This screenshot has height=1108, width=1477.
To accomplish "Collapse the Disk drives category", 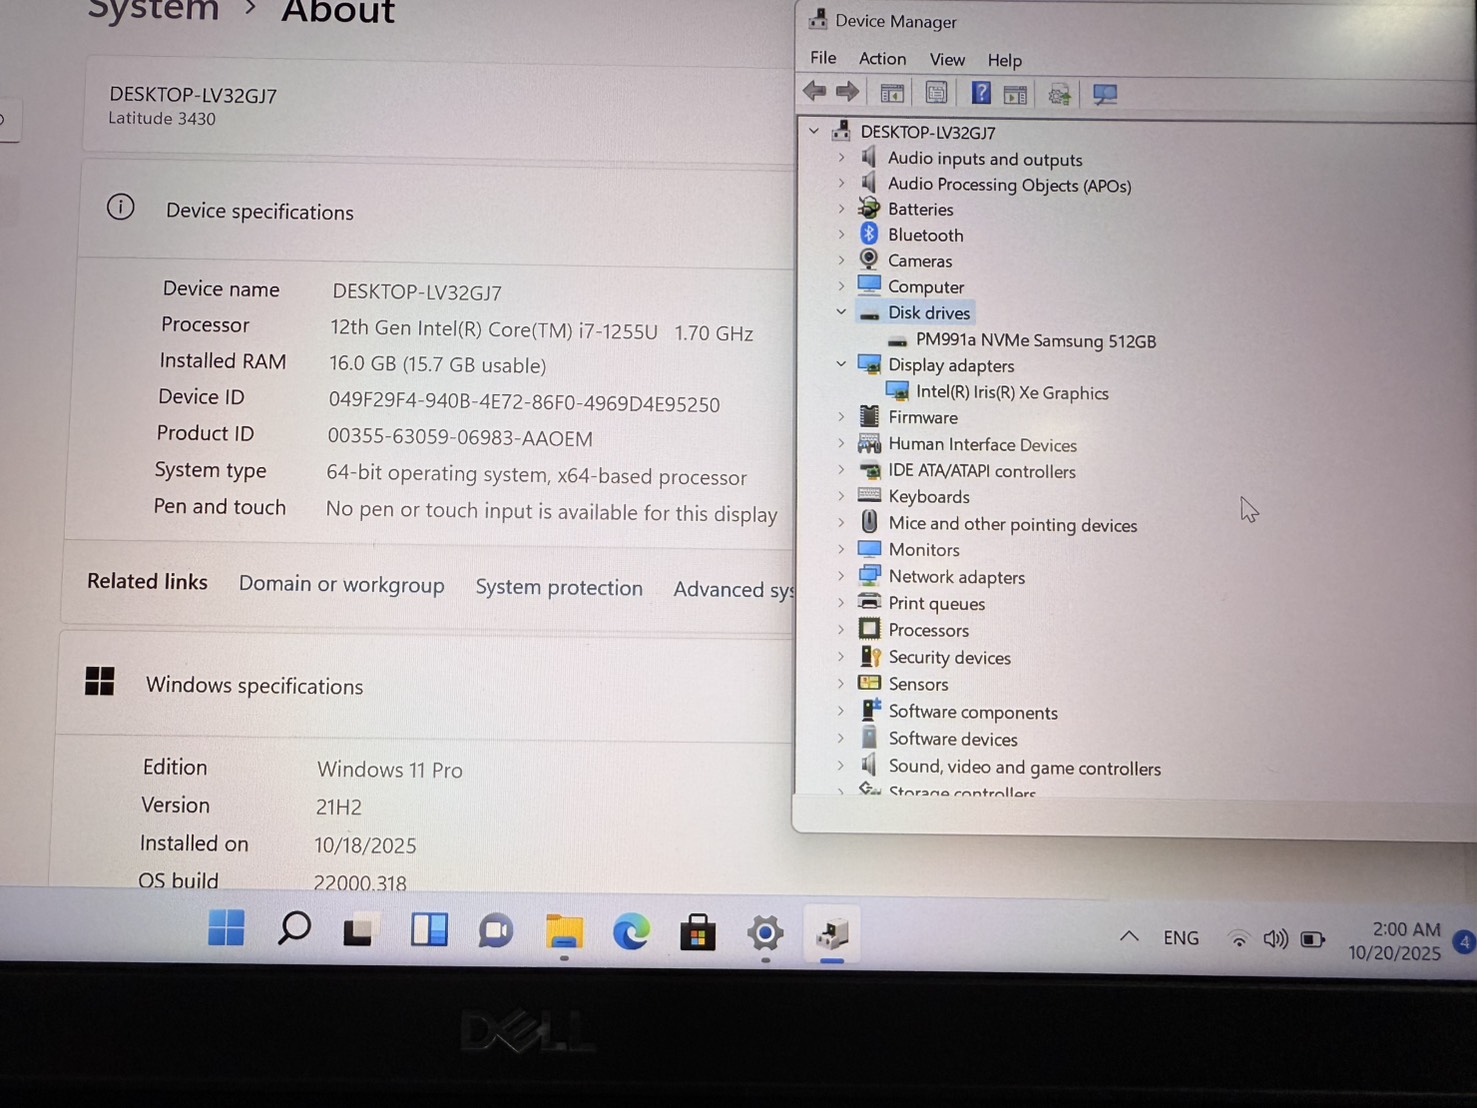I will click(841, 312).
